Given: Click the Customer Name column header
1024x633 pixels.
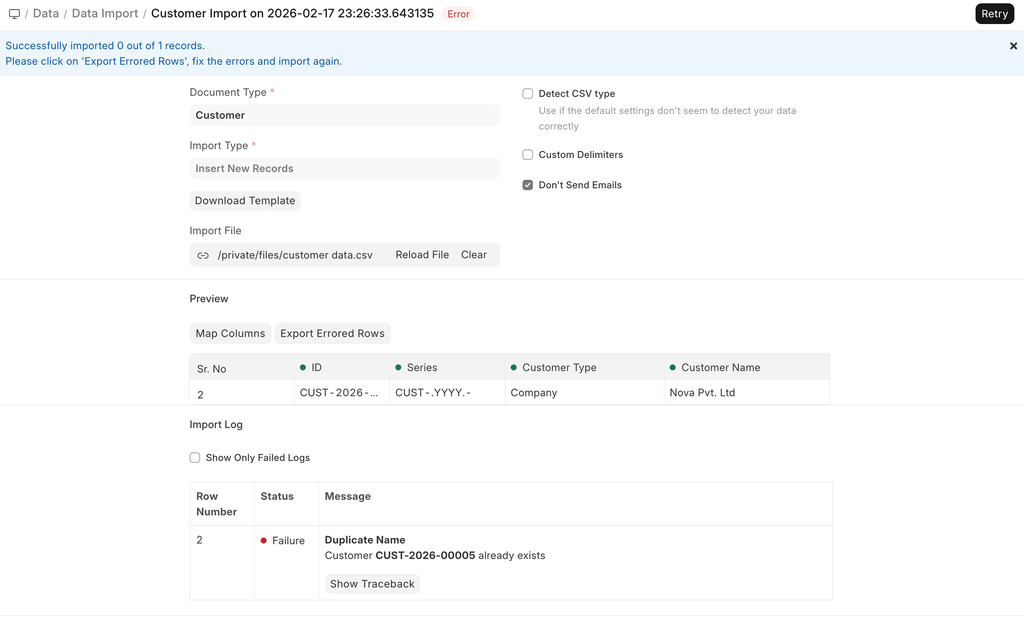Looking at the screenshot, I should (x=720, y=368).
